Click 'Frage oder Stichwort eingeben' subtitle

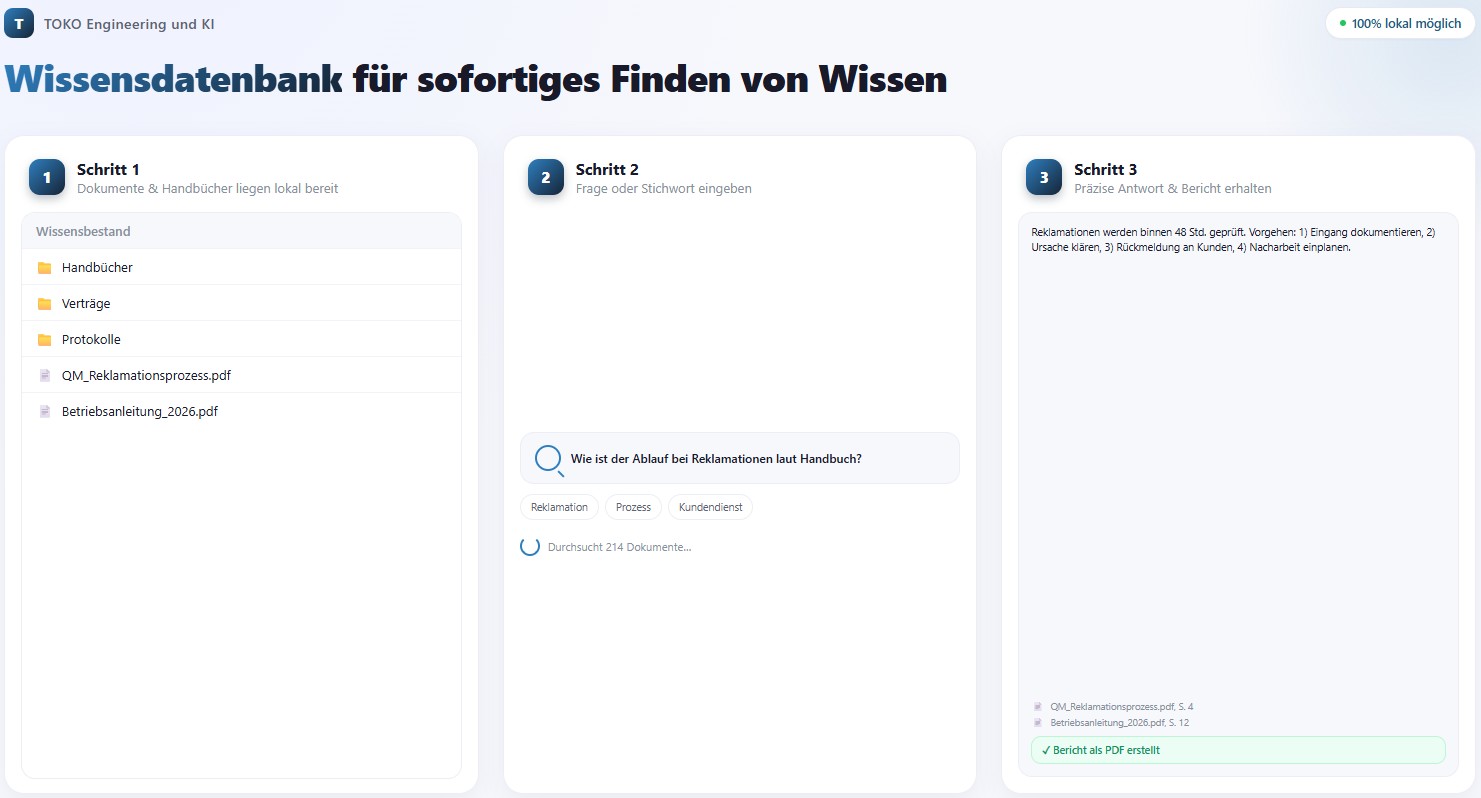pyautogui.click(x=664, y=189)
